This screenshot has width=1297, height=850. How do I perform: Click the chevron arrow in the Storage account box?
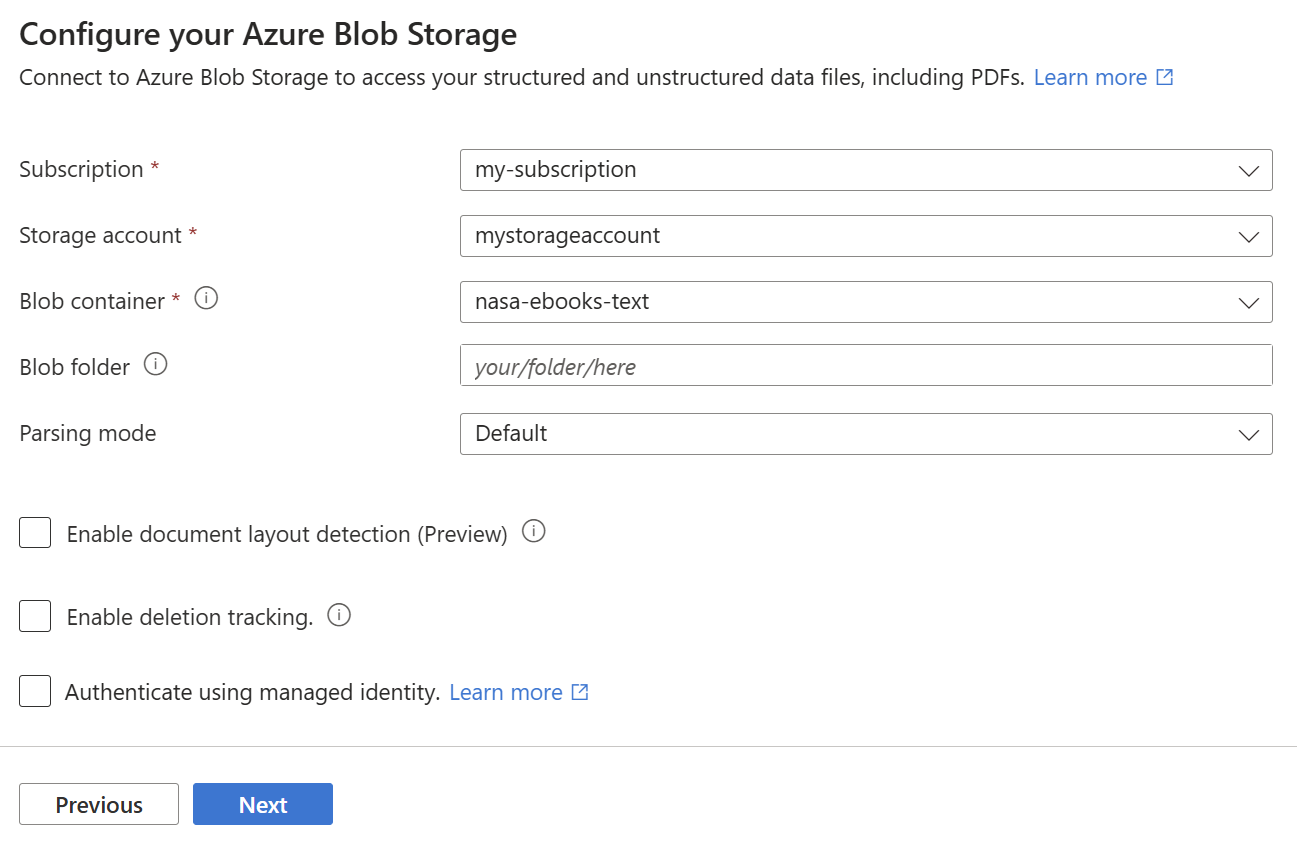pyautogui.click(x=1248, y=236)
